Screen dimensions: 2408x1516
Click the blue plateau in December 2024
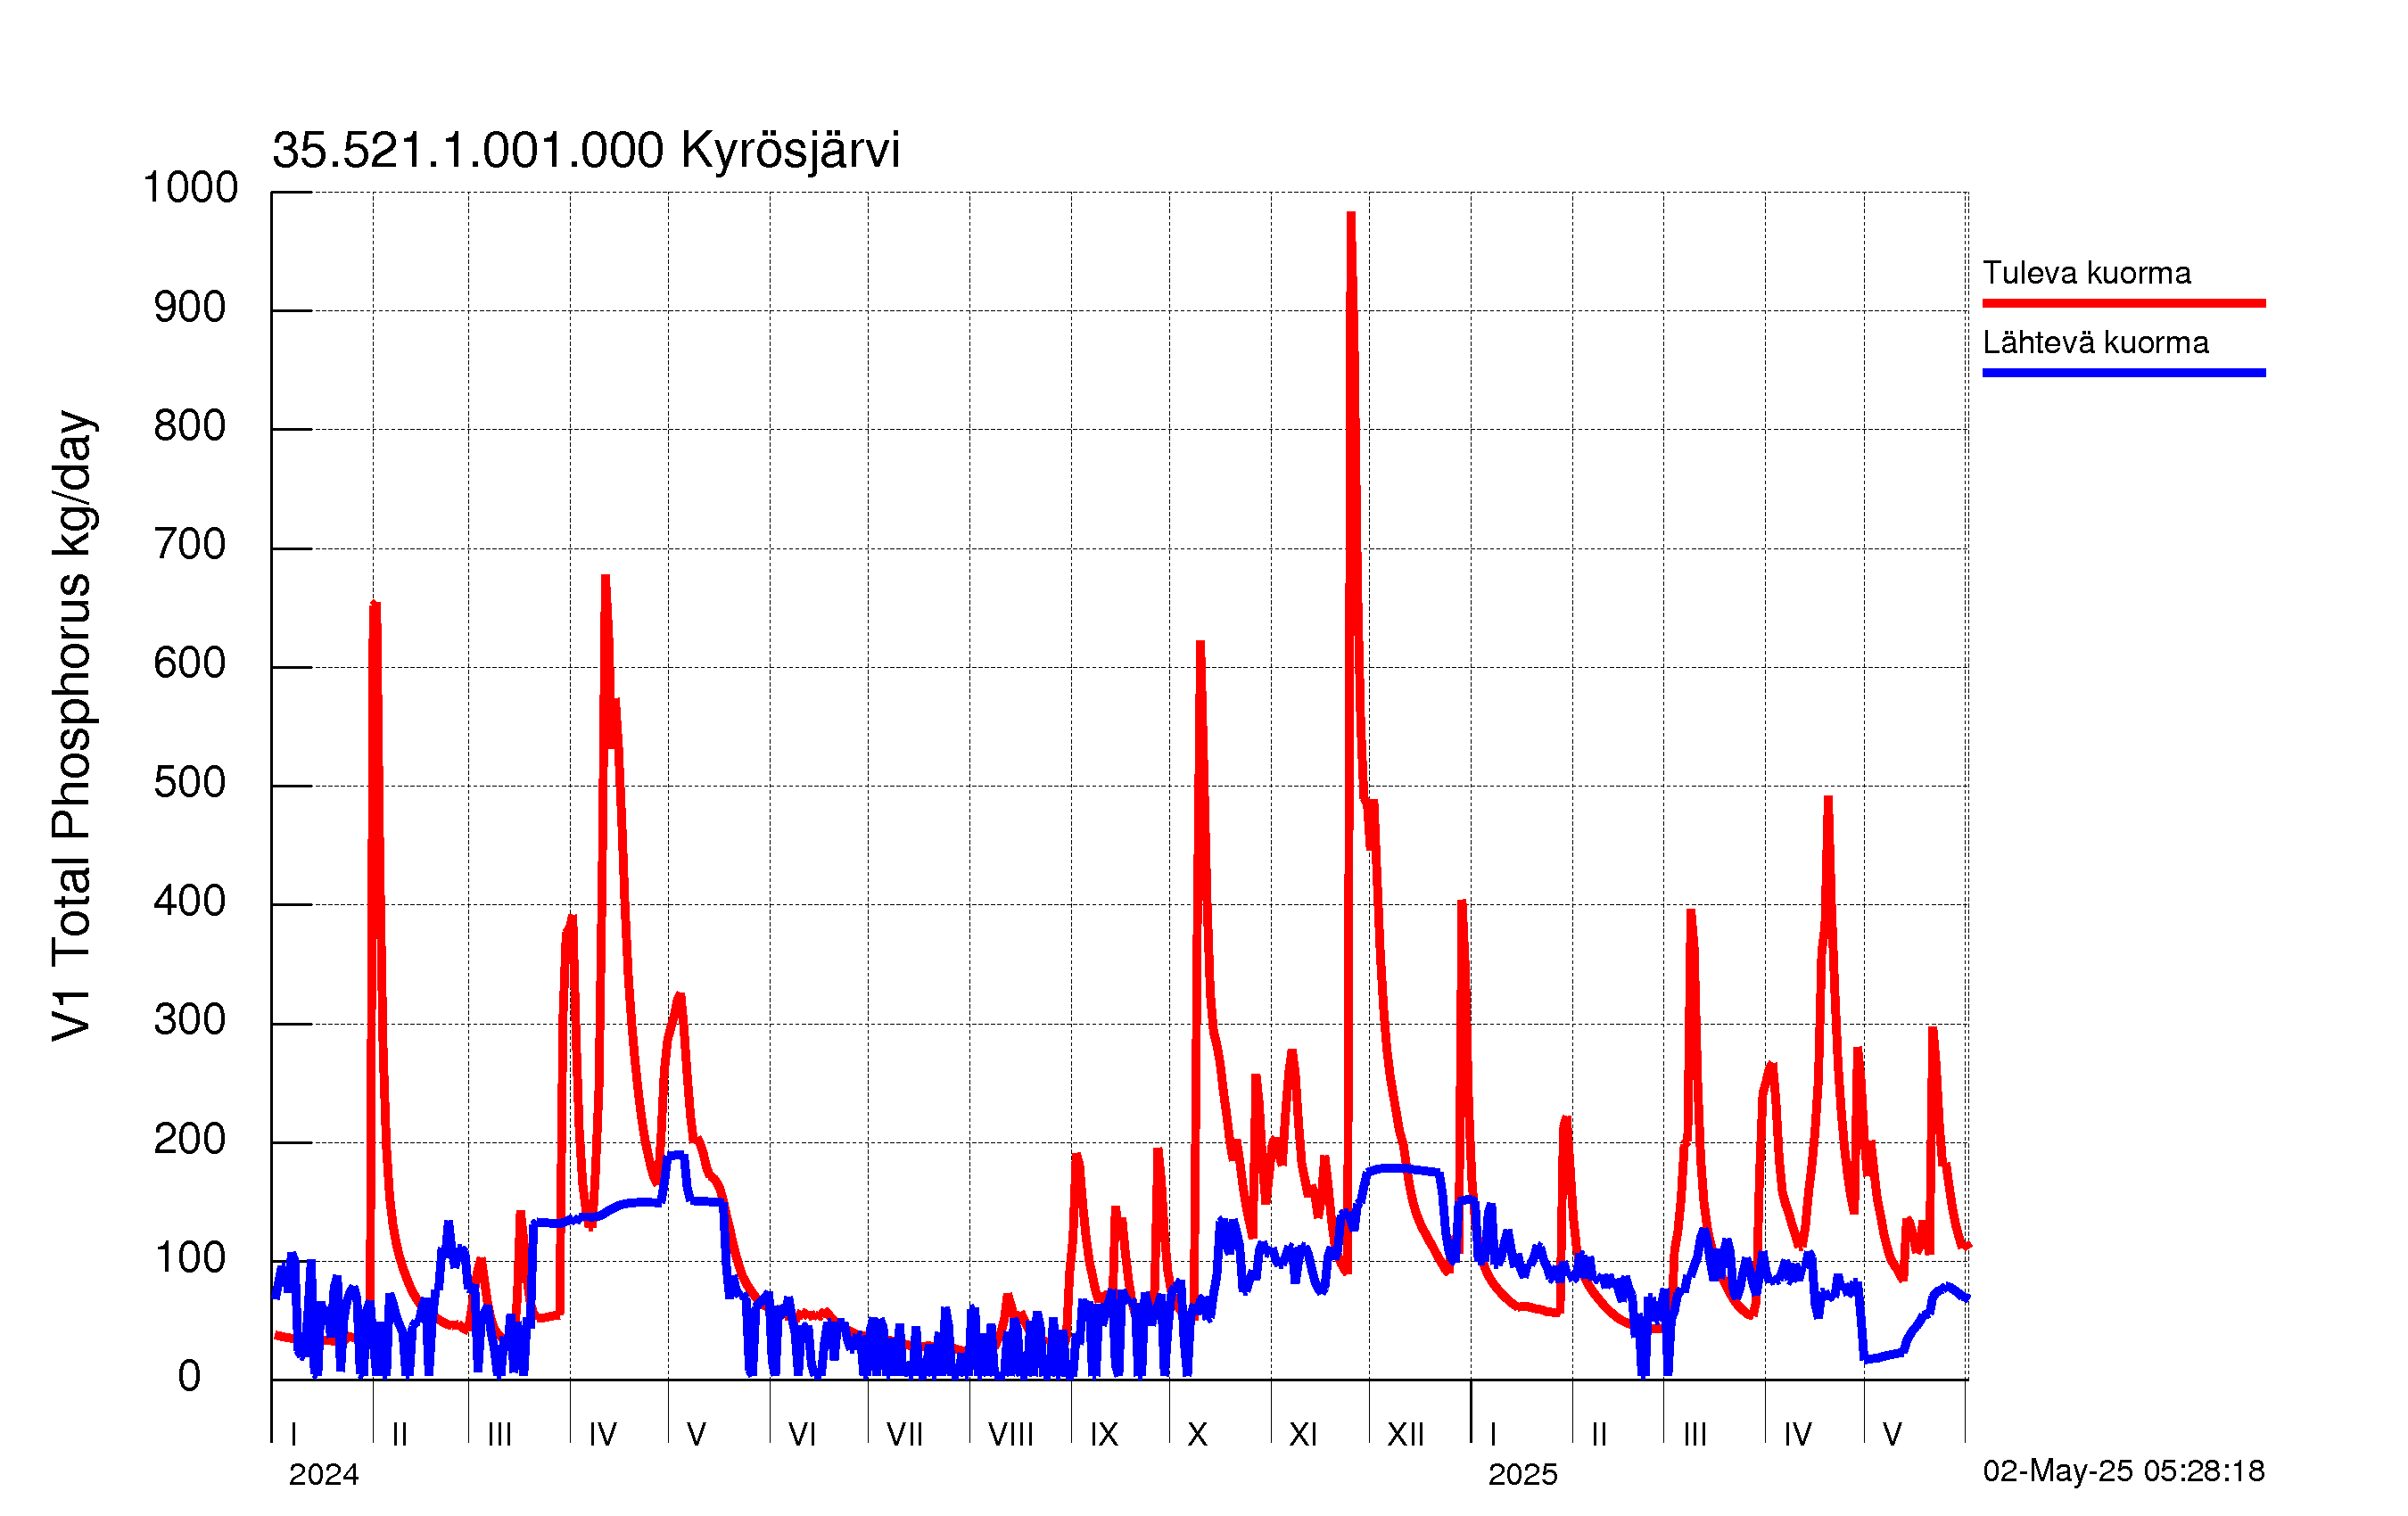pyautogui.click(x=1405, y=1168)
